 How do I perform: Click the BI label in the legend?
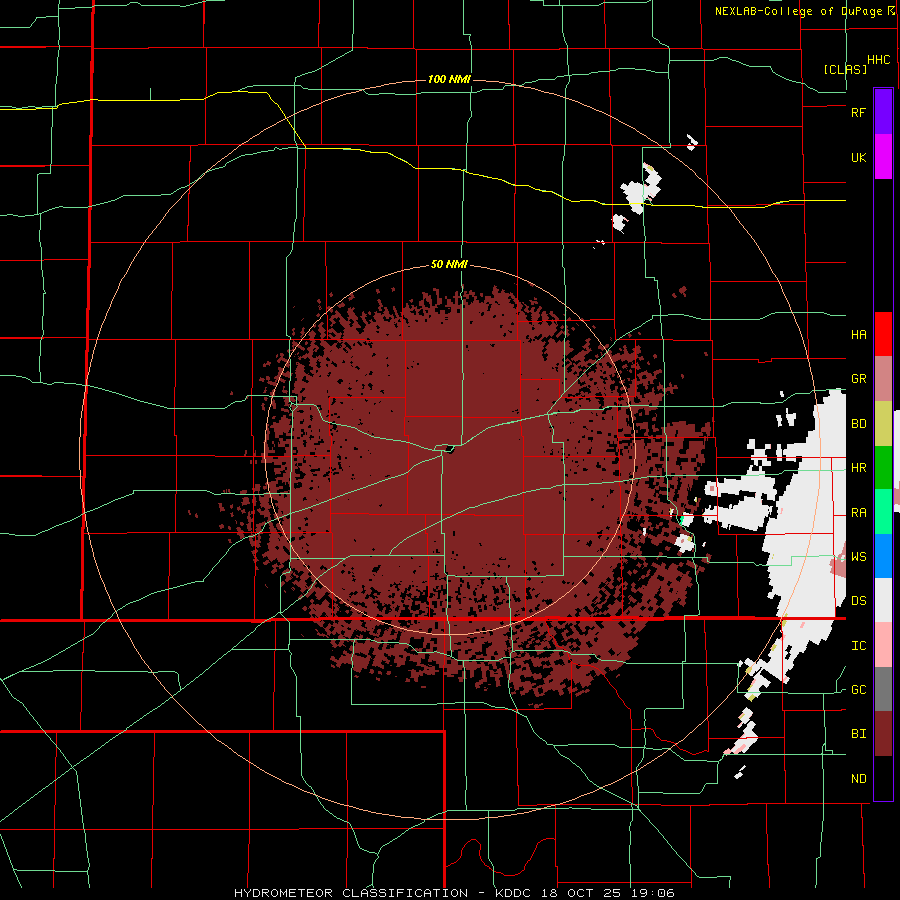pos(858,734)
